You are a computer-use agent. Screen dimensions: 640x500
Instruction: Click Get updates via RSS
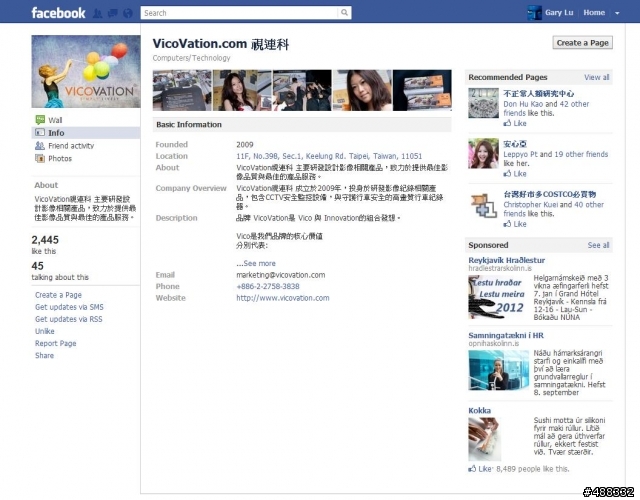tap(69, 319)
